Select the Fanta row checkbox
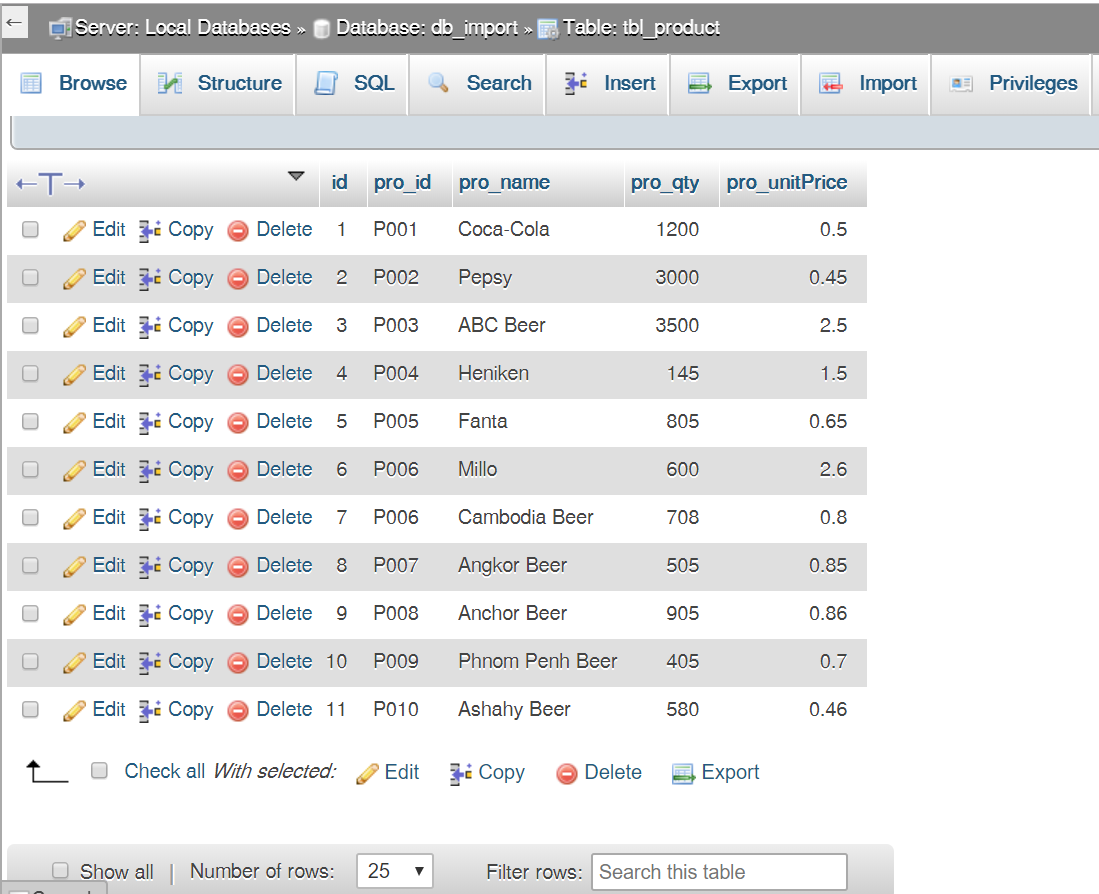The height and width of the screenshot is (894, 1099). coord(30,421)
